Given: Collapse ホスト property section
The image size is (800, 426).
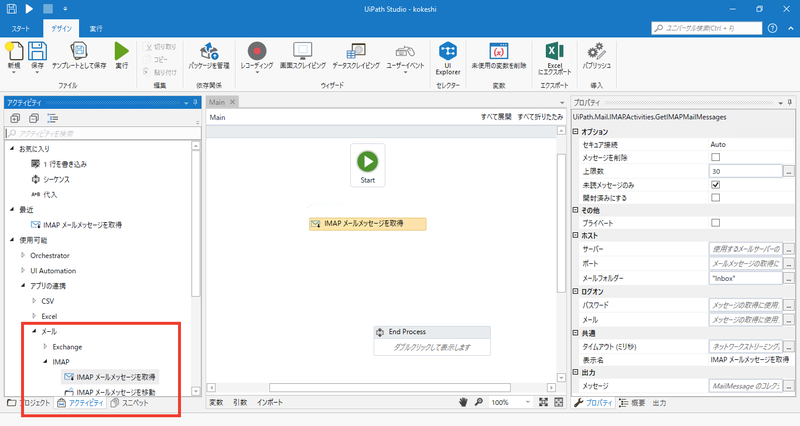Looking at the screenshot, I should tap(576, 235).
